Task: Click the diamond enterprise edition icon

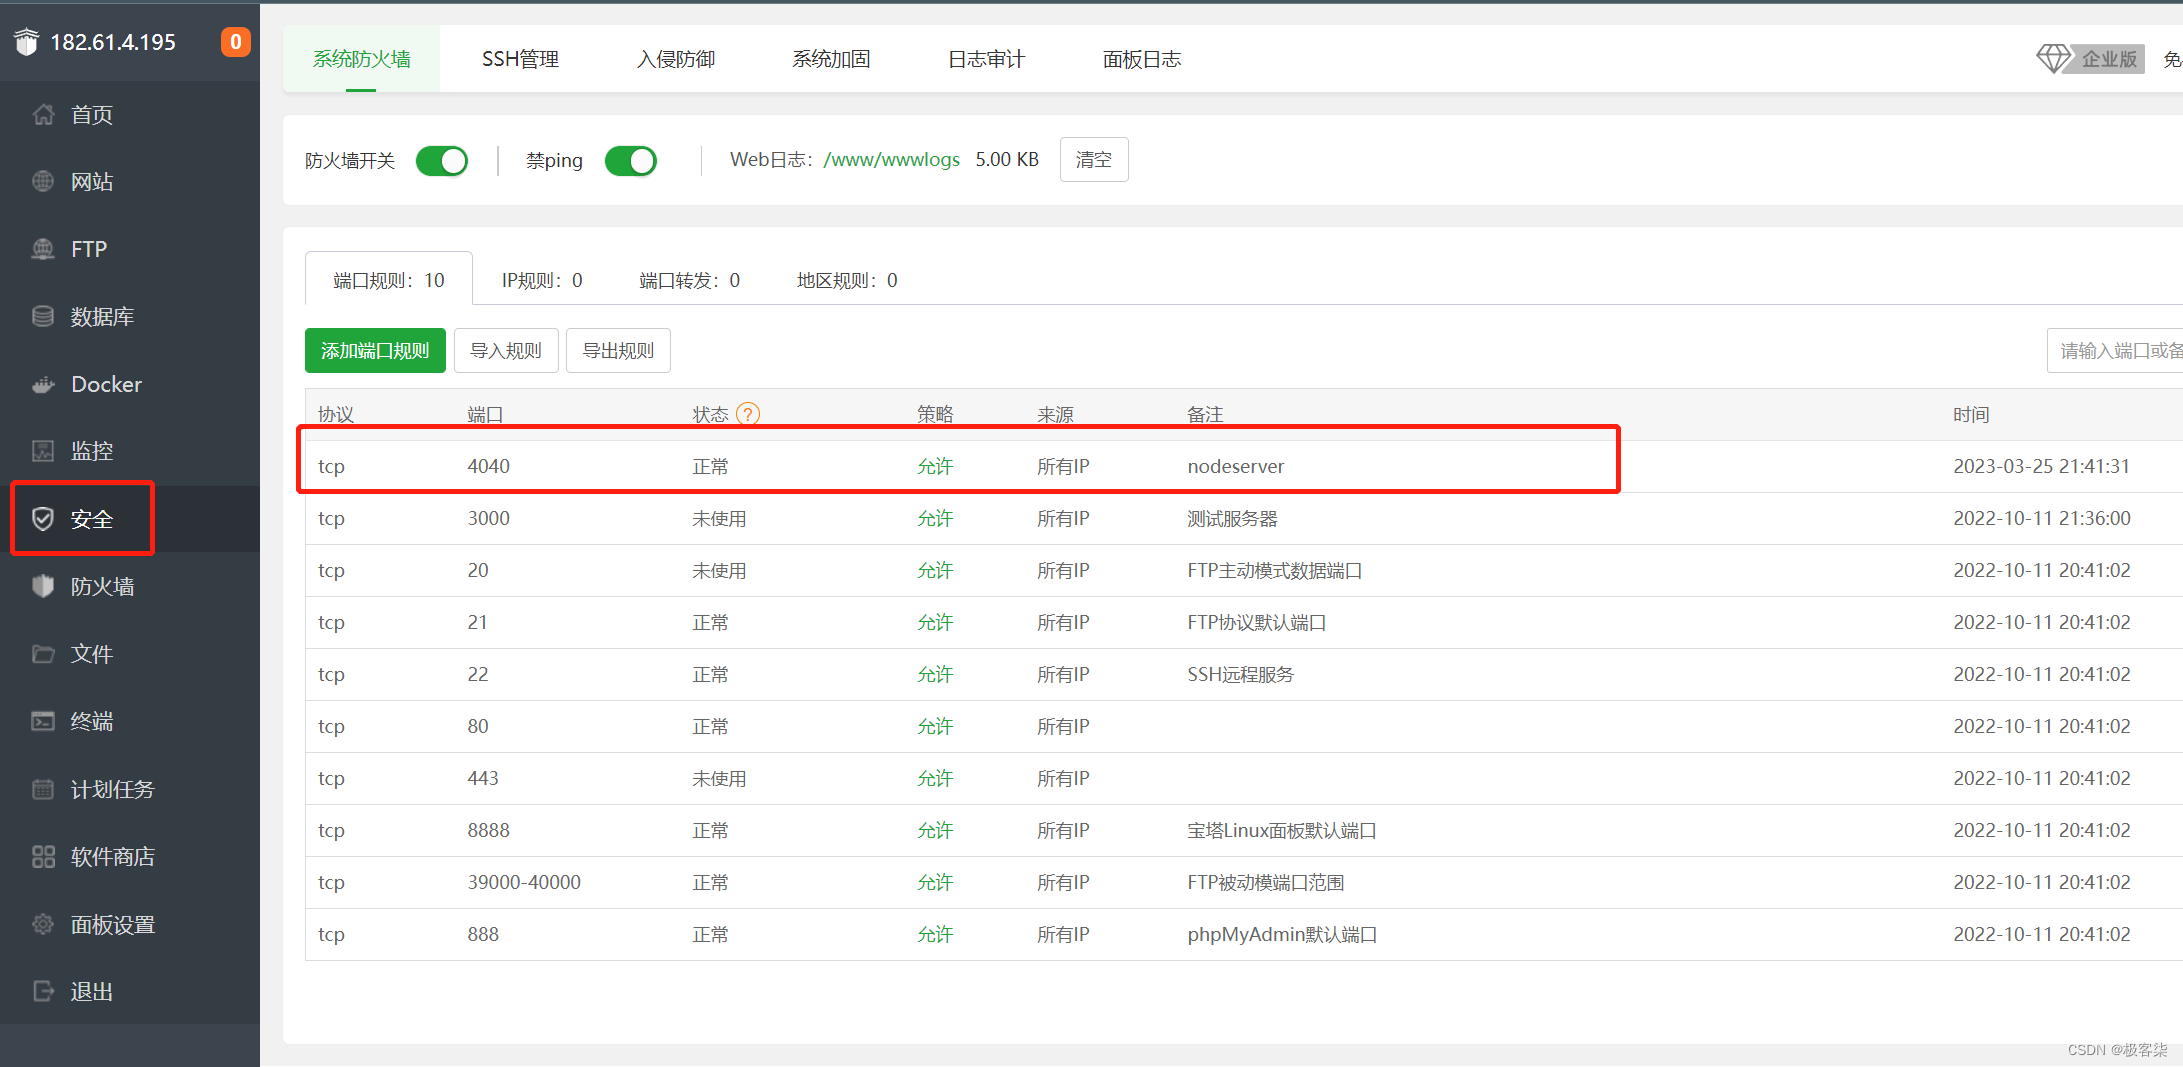Action: point(2054,59)
